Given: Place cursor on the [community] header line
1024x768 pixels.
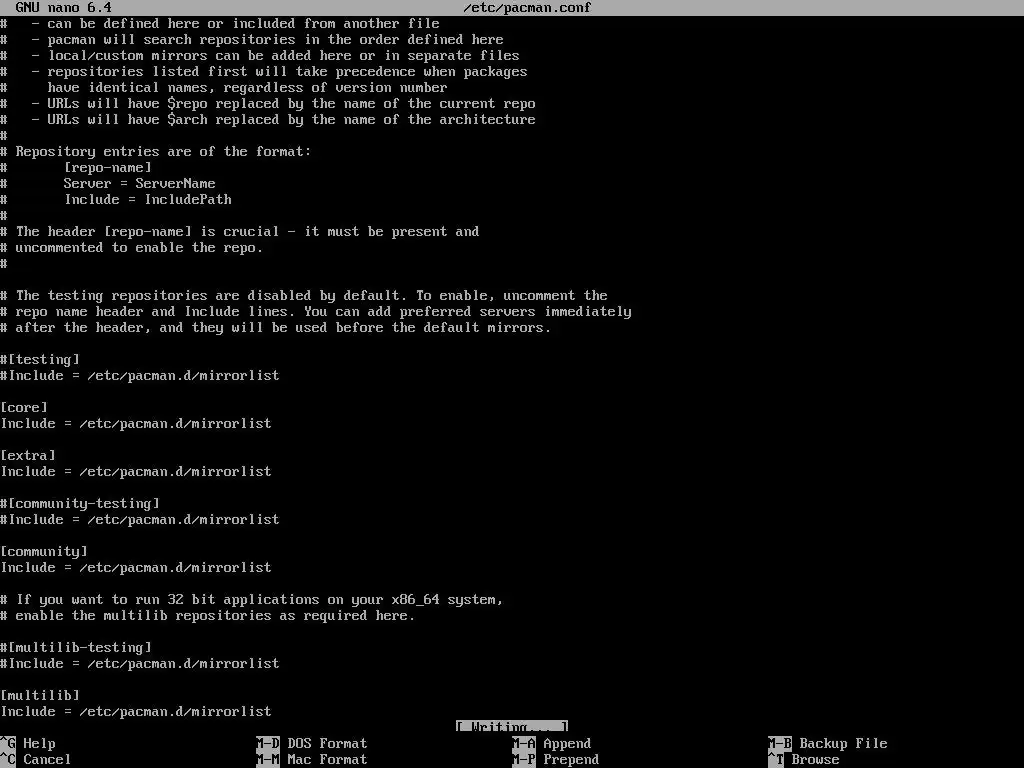Looking at the screenshot, I should point(44,551).
